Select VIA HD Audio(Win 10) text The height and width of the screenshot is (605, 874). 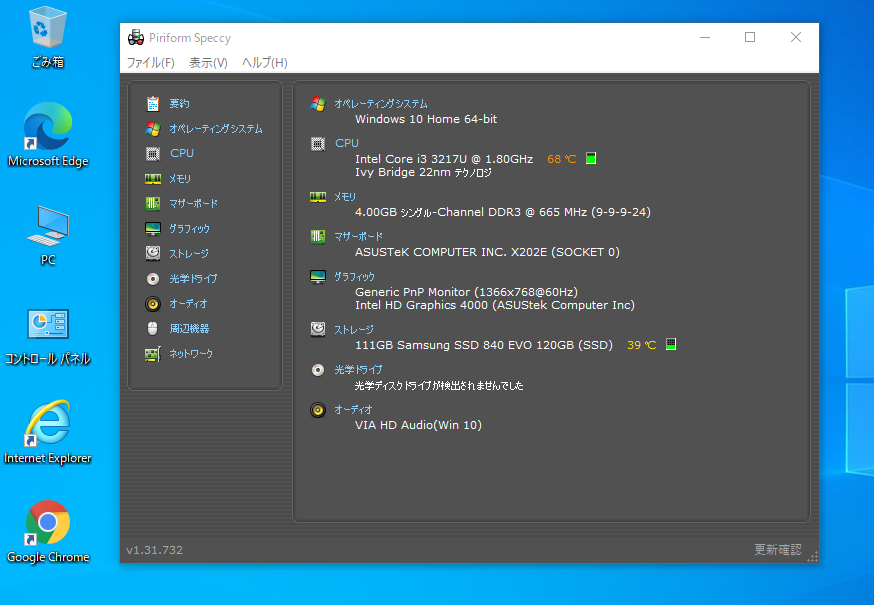418,425
